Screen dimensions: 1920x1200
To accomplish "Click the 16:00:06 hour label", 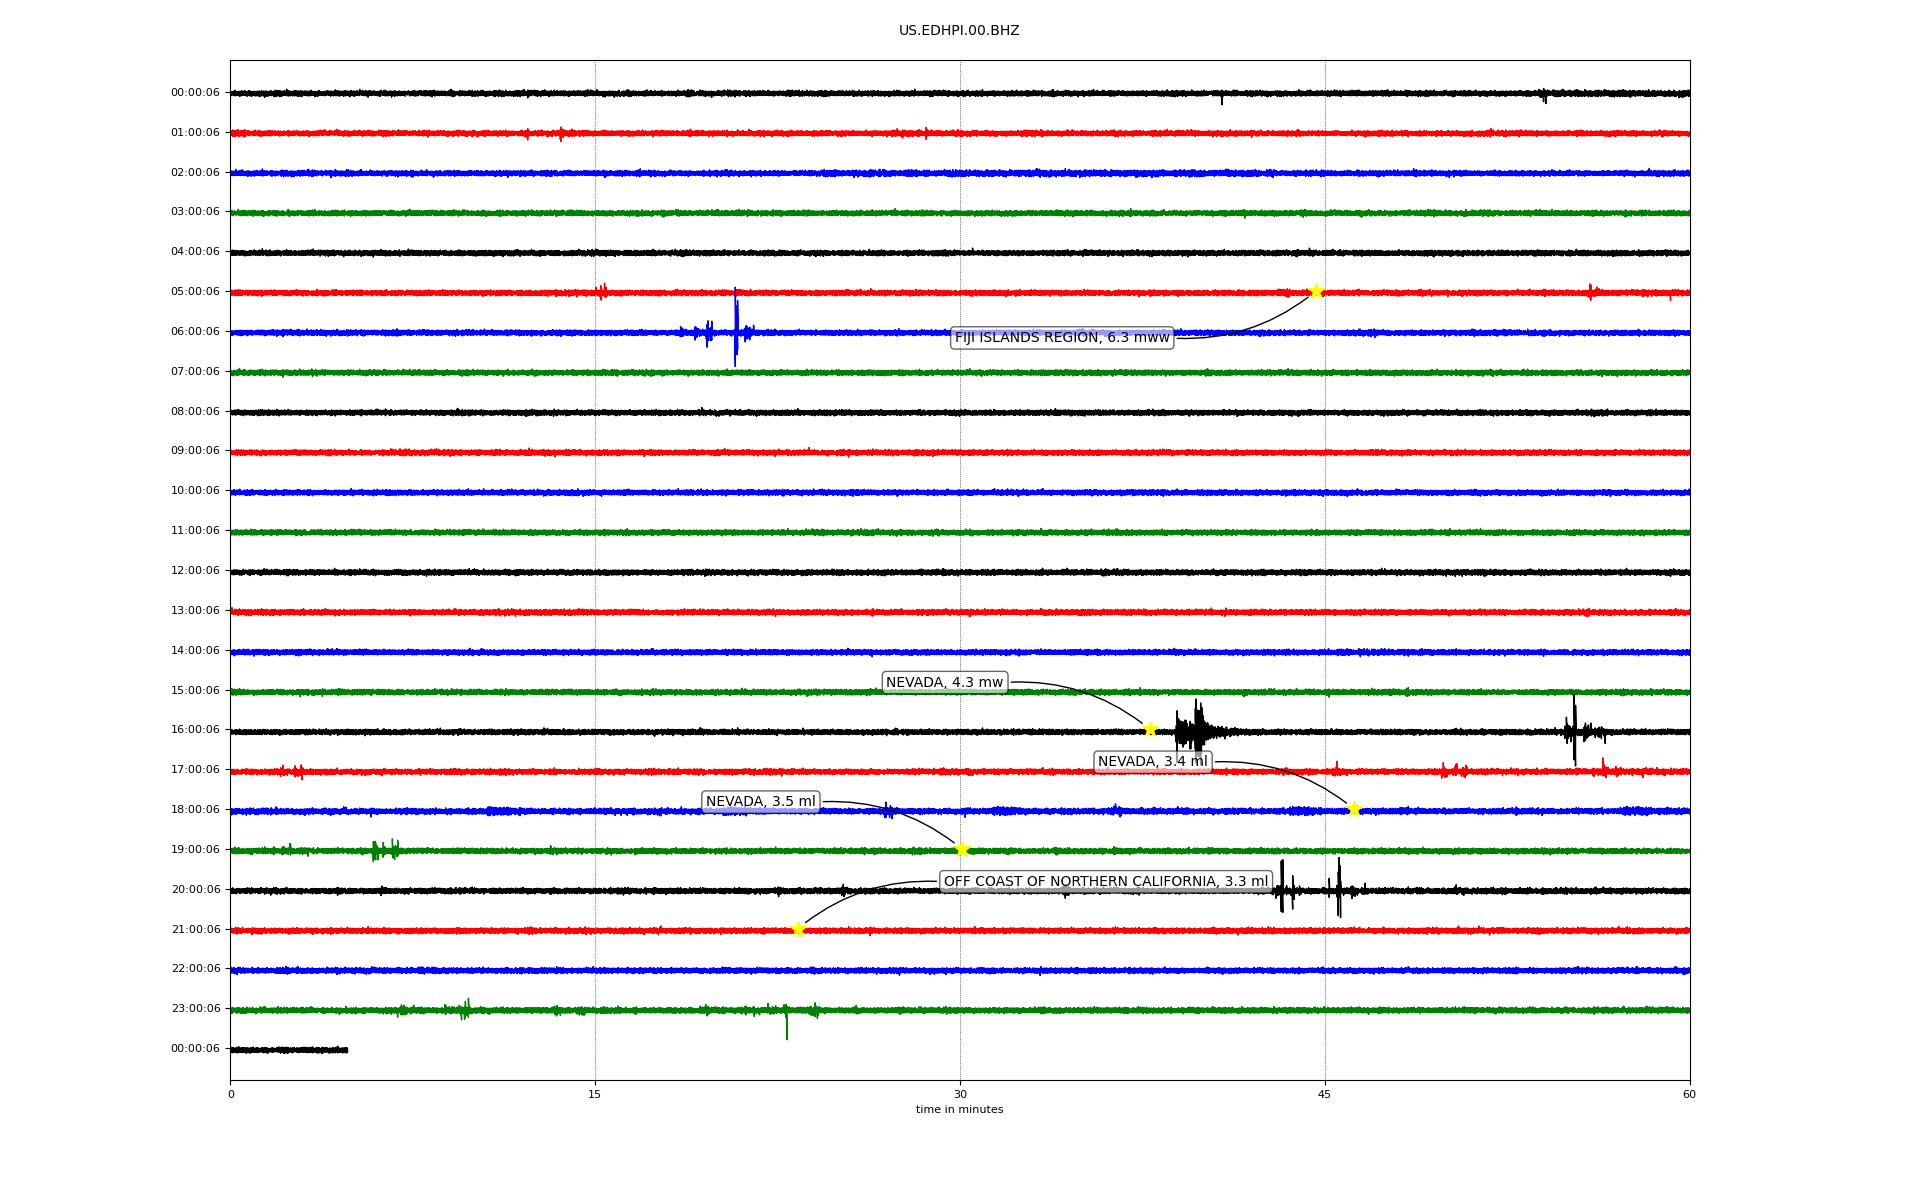I will pos(195,730).
